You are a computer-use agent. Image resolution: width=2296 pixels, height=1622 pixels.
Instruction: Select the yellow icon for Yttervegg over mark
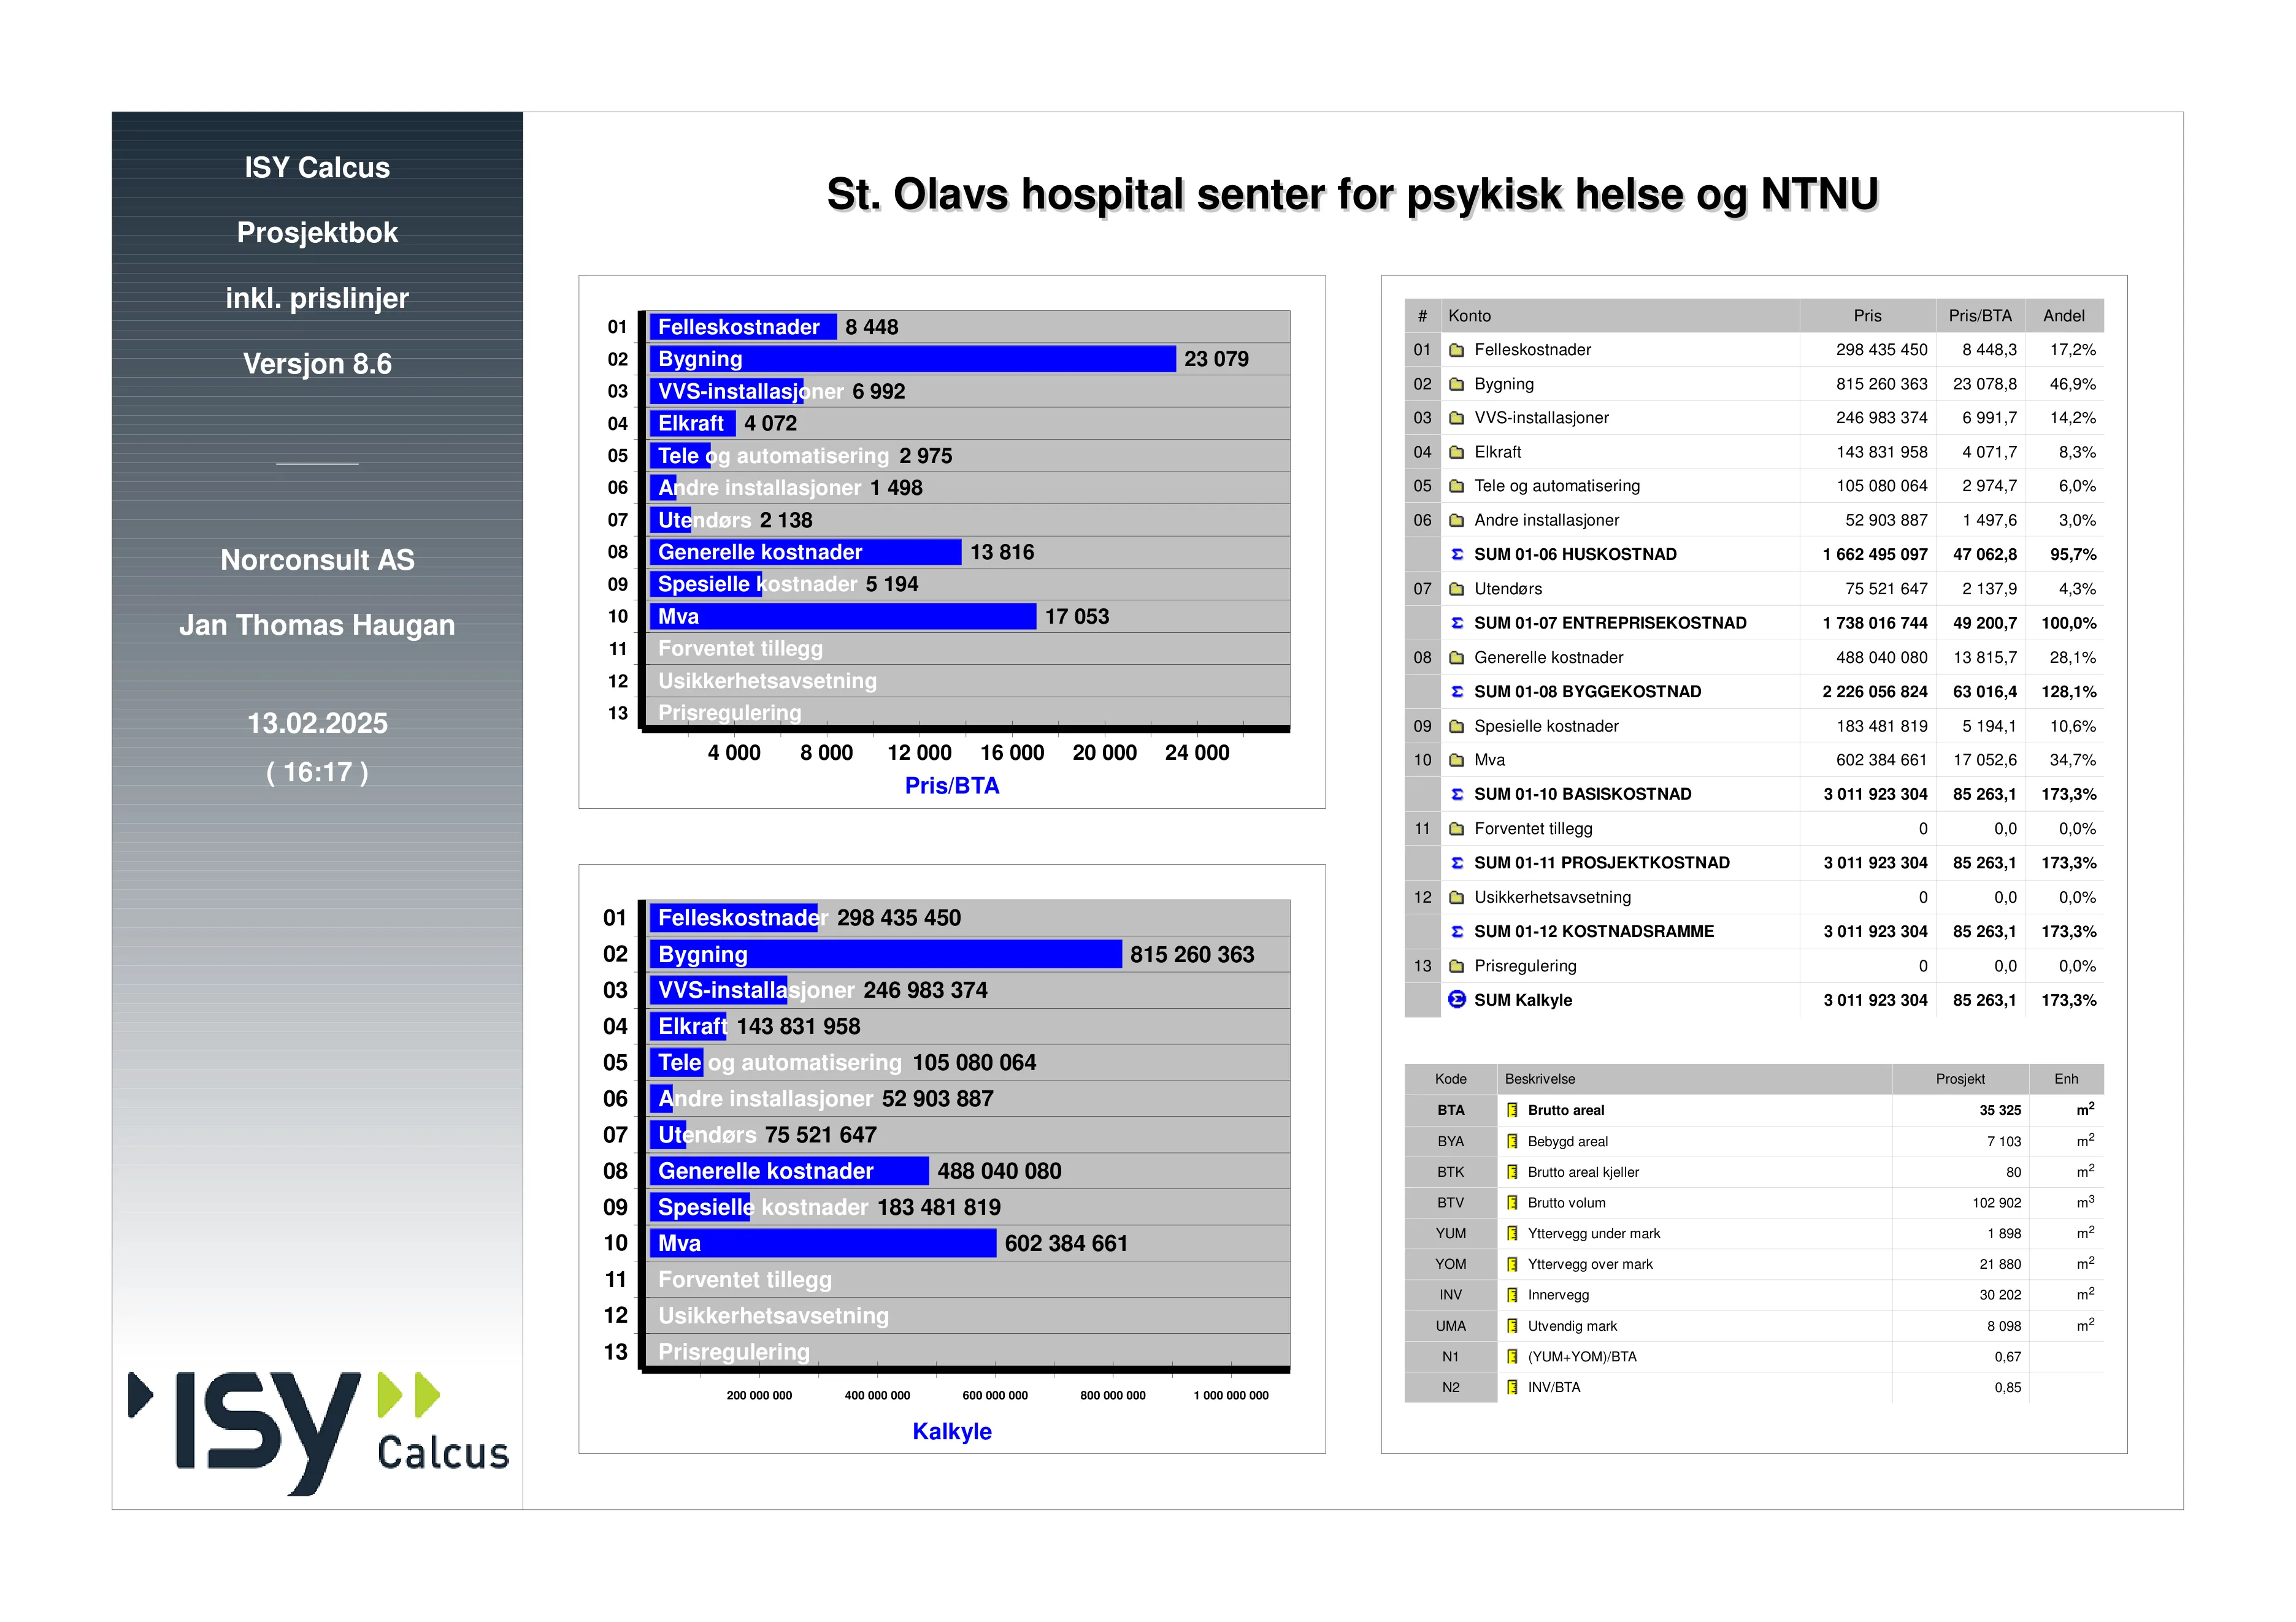click(x=1512, y=1264)
